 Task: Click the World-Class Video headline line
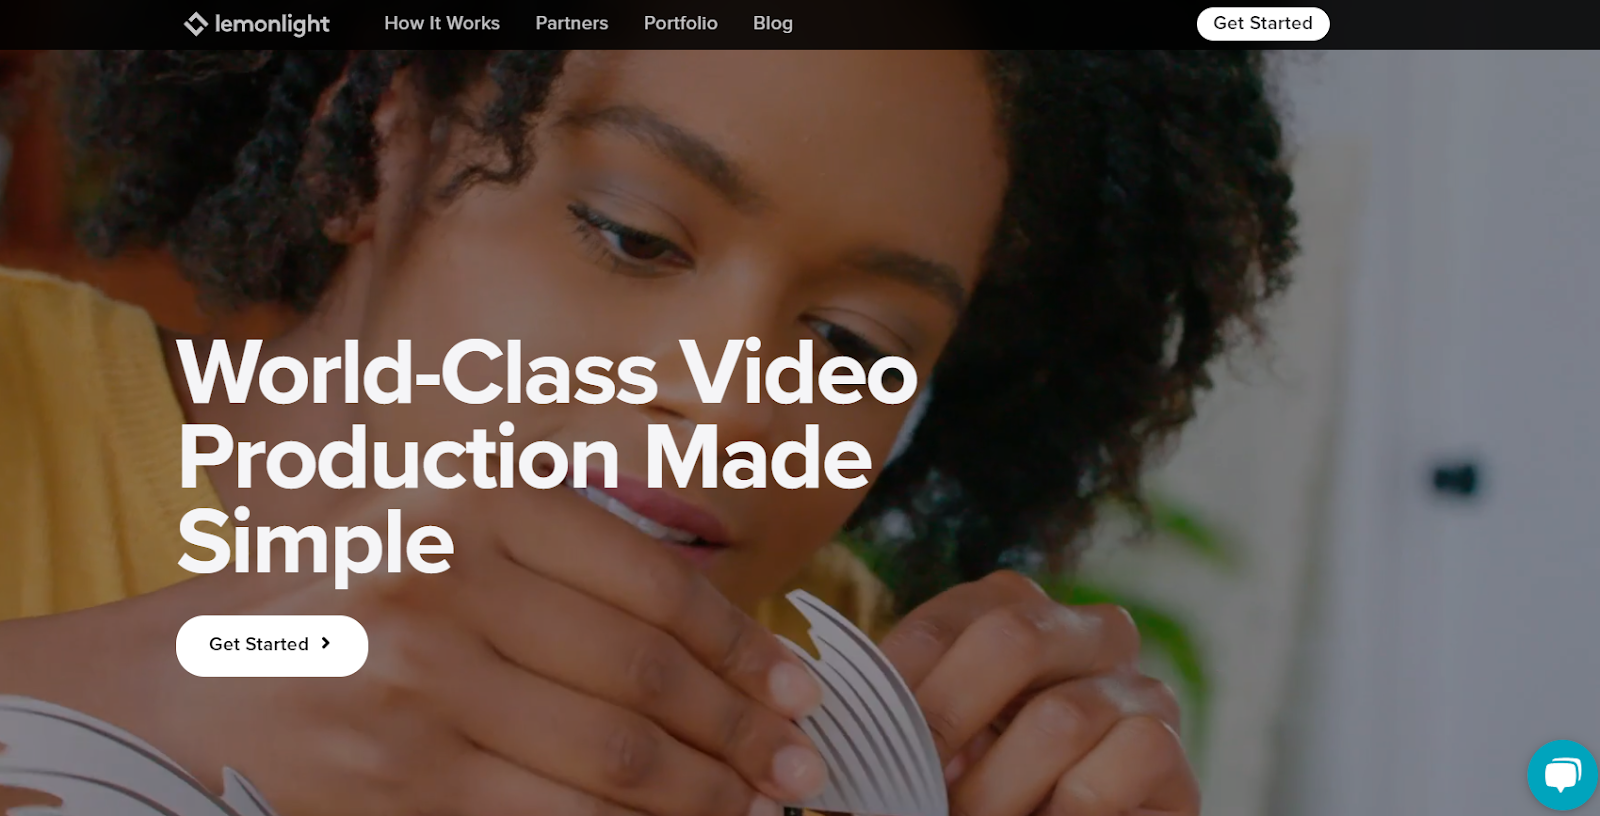click(x=547, y=372)
